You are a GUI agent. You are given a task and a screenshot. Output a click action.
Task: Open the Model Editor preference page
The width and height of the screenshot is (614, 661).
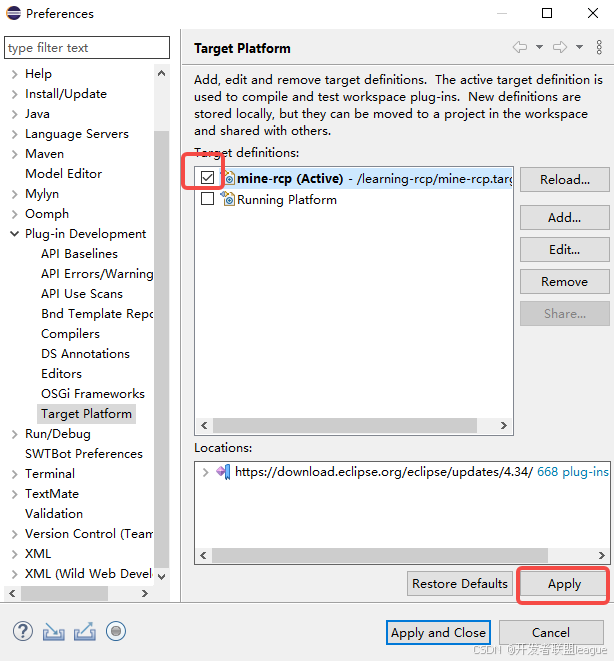click(64, 174)
